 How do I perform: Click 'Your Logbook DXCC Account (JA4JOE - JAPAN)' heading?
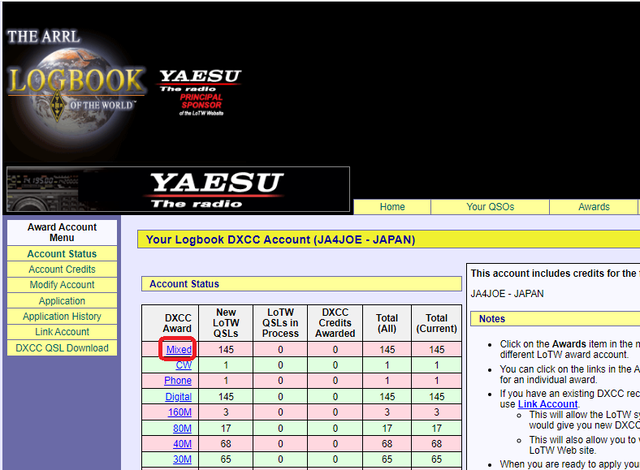(x=389, y=239)
